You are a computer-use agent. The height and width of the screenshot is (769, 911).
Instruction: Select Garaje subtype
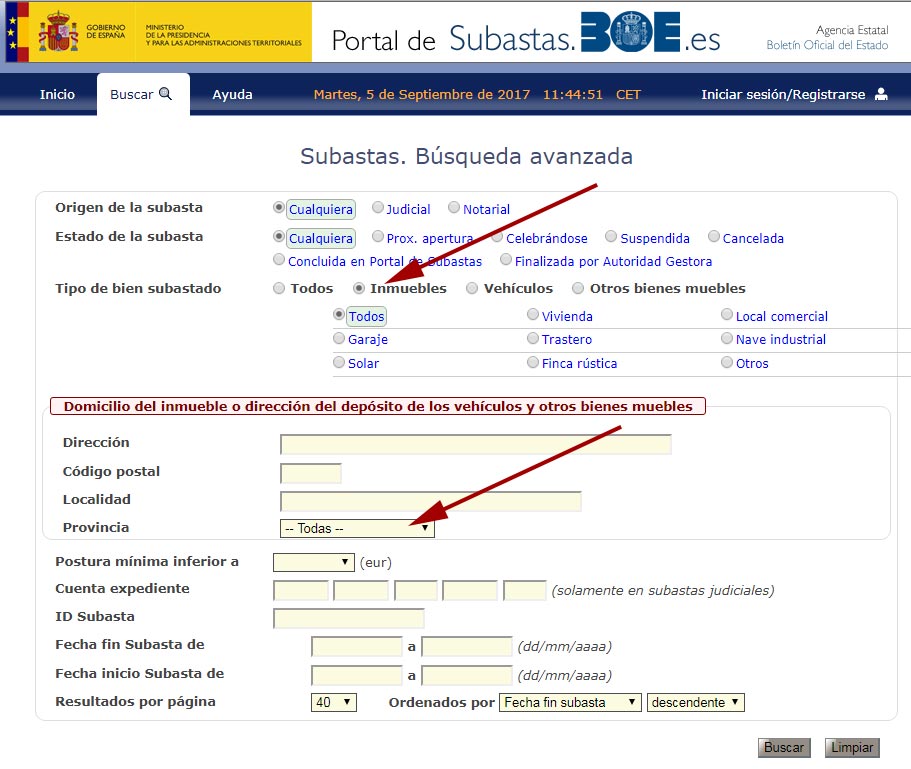[339, 338]
